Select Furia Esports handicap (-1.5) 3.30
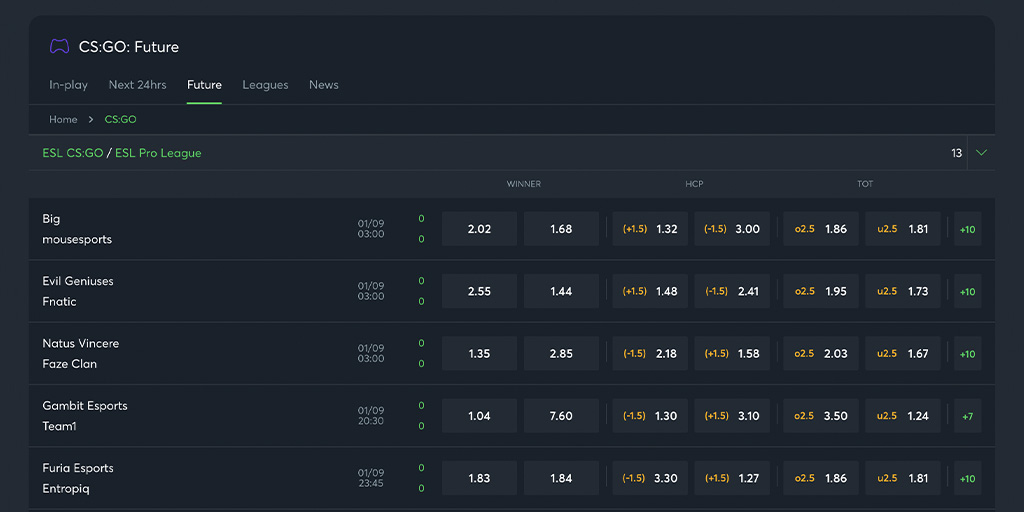Screen dimensions: 1024x512 tap(650, 478)
